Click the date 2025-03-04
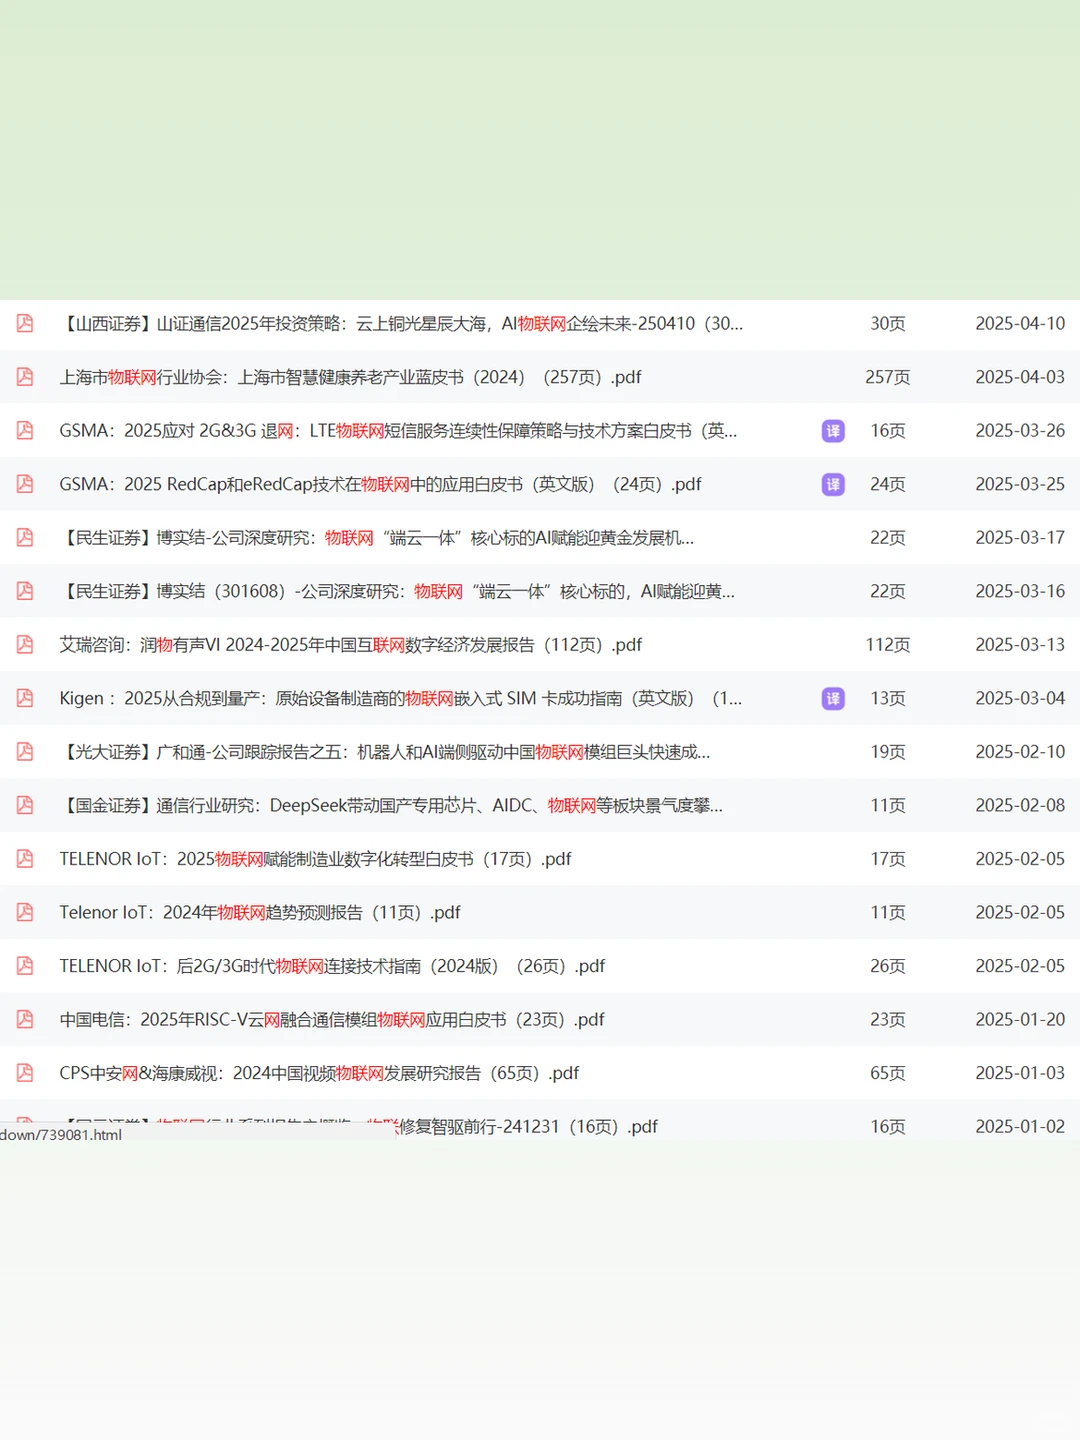The image size is (1080, 1440). [1020, 698]
